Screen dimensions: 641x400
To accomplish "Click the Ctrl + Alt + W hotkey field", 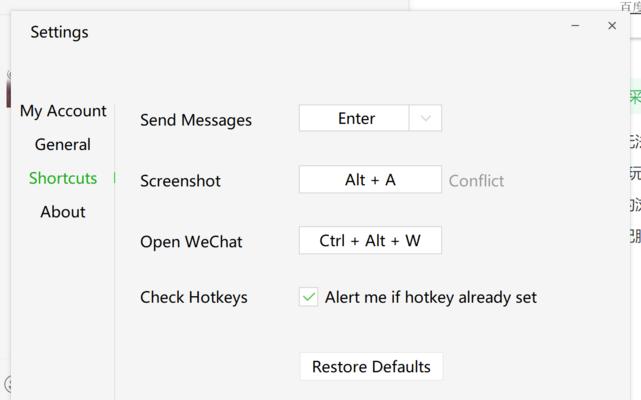I will (370, 240).
